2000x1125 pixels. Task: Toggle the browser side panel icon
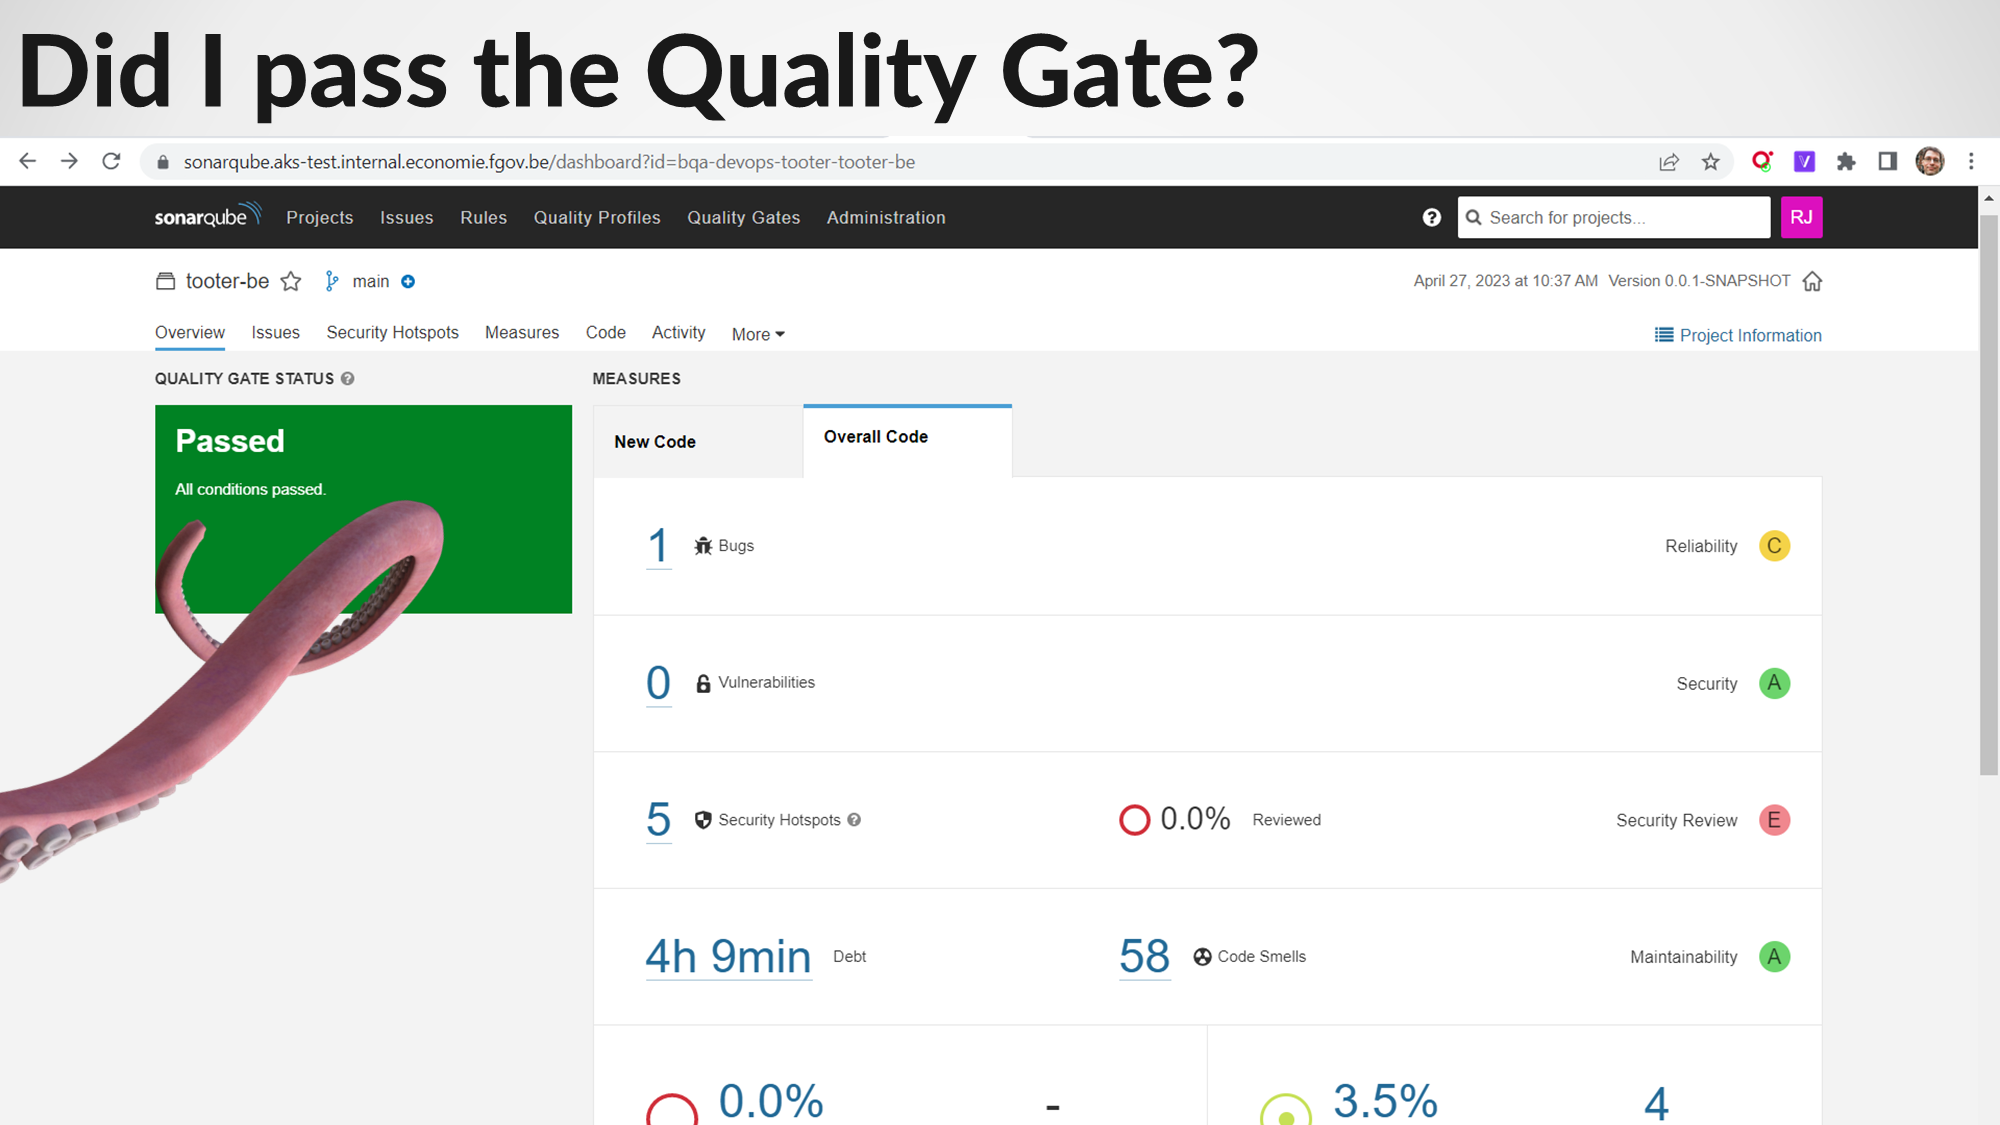point(1887,162)
